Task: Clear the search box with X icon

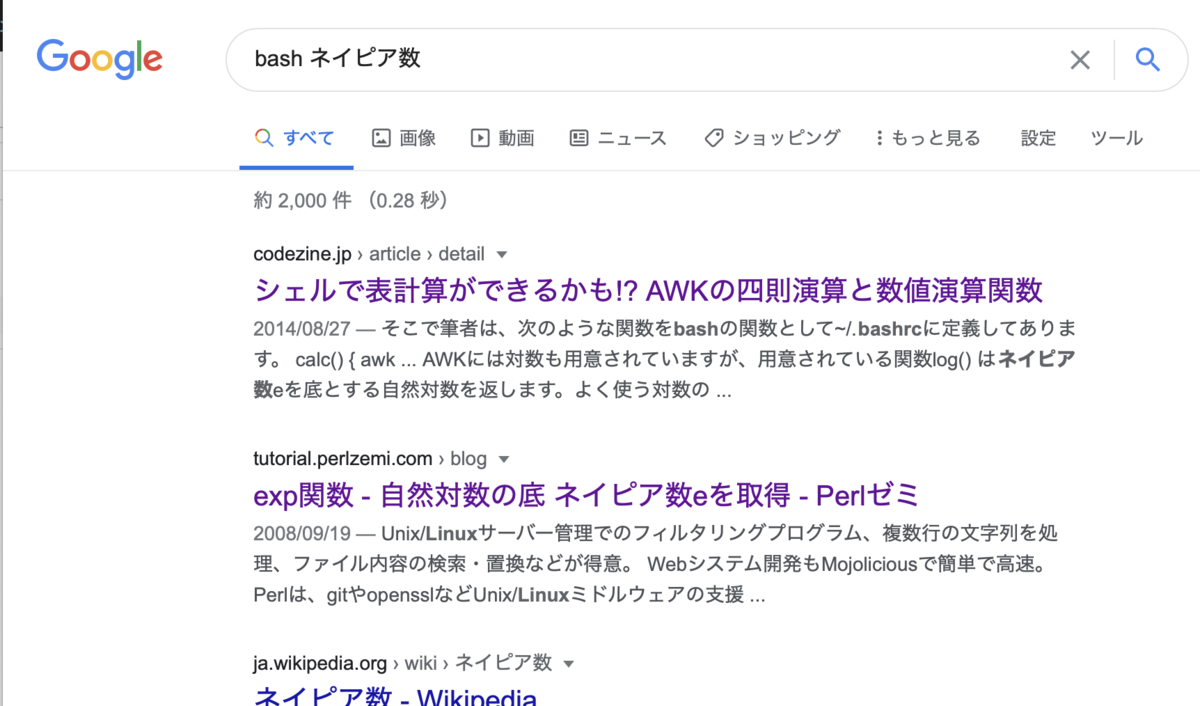Action: [x=1080, y=60]
